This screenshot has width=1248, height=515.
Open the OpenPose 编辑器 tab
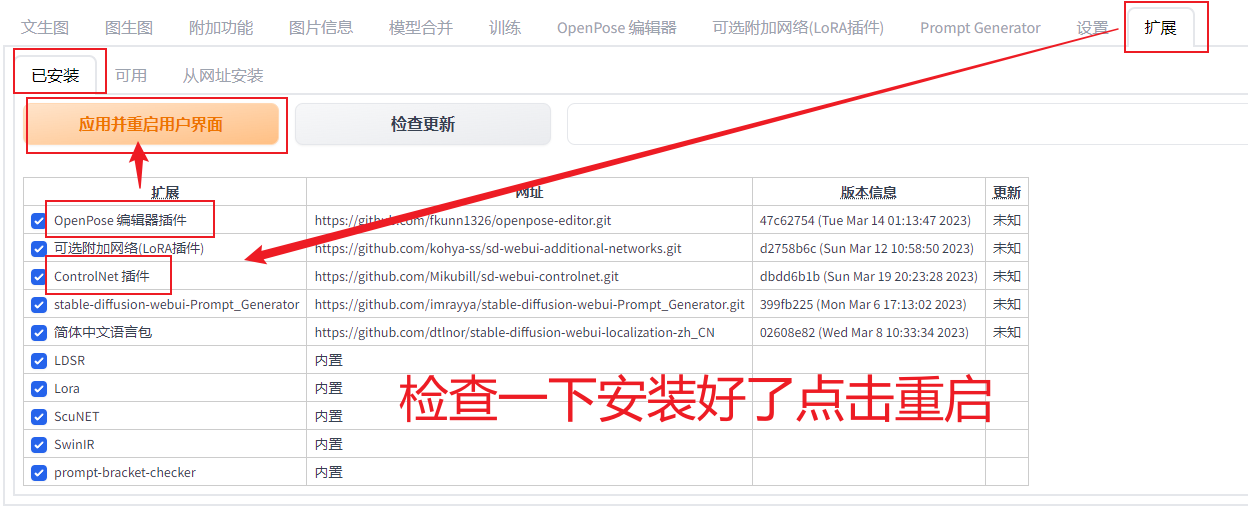(x=617, y=27)
